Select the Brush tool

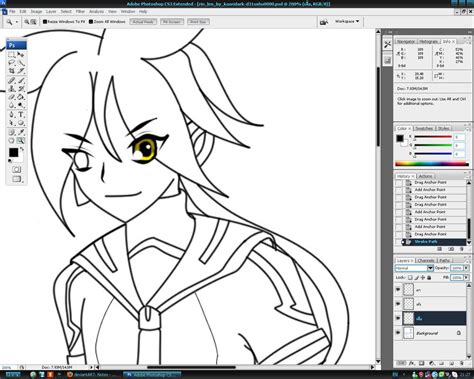click(x=21, y=80)
